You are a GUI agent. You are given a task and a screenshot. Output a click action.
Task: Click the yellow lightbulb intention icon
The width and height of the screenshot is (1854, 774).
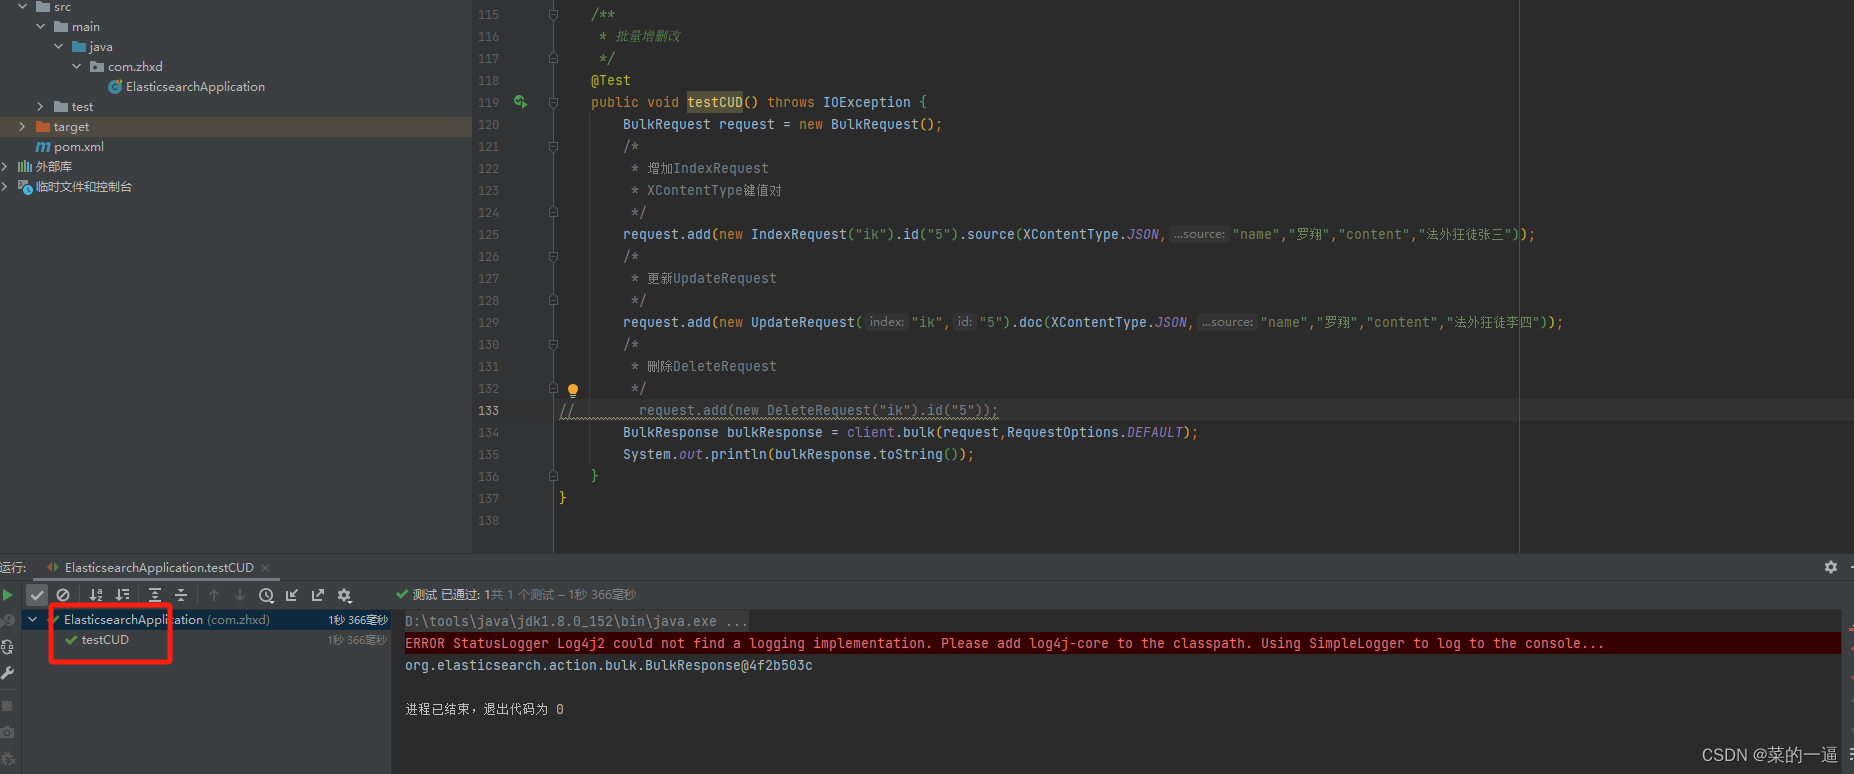tap(573, 390)
